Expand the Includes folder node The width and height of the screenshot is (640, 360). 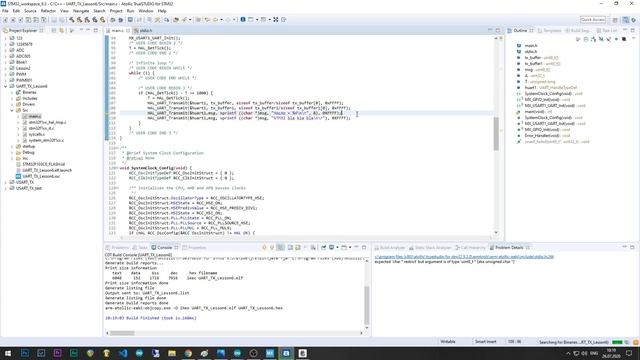point(12,98)
